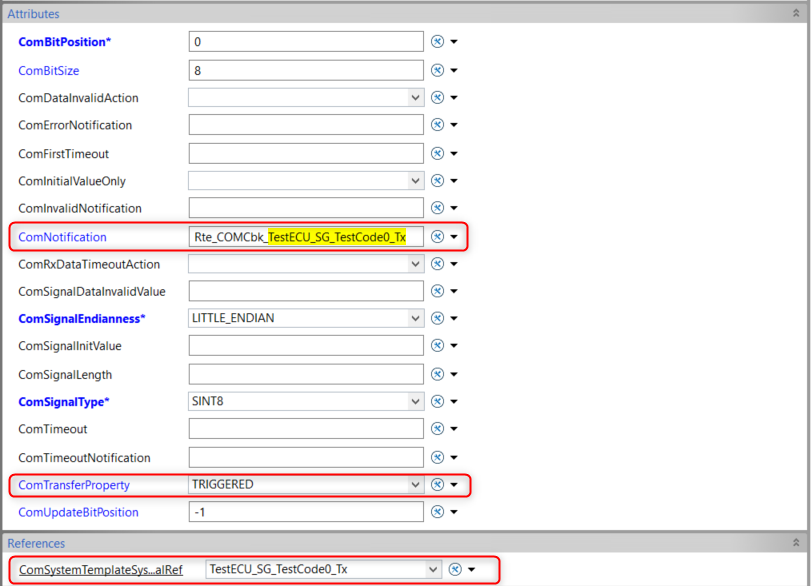The height and width of the screenshot is (586, 811).
Task: Click the ComSignalEndianness* attribute label
Action: pyautogui.click(x=82, y=319)
